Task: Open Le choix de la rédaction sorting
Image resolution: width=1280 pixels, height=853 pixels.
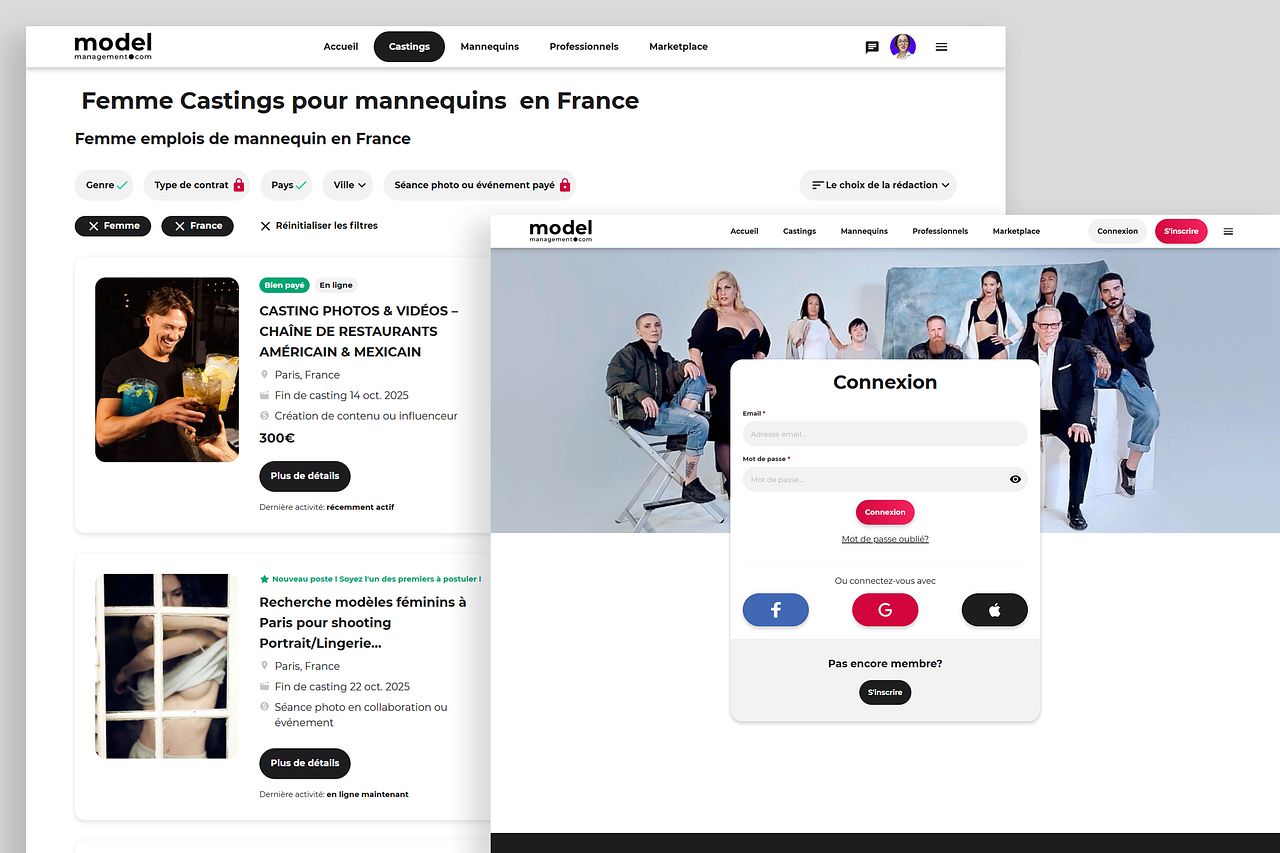Action: [x=877, y=185]
